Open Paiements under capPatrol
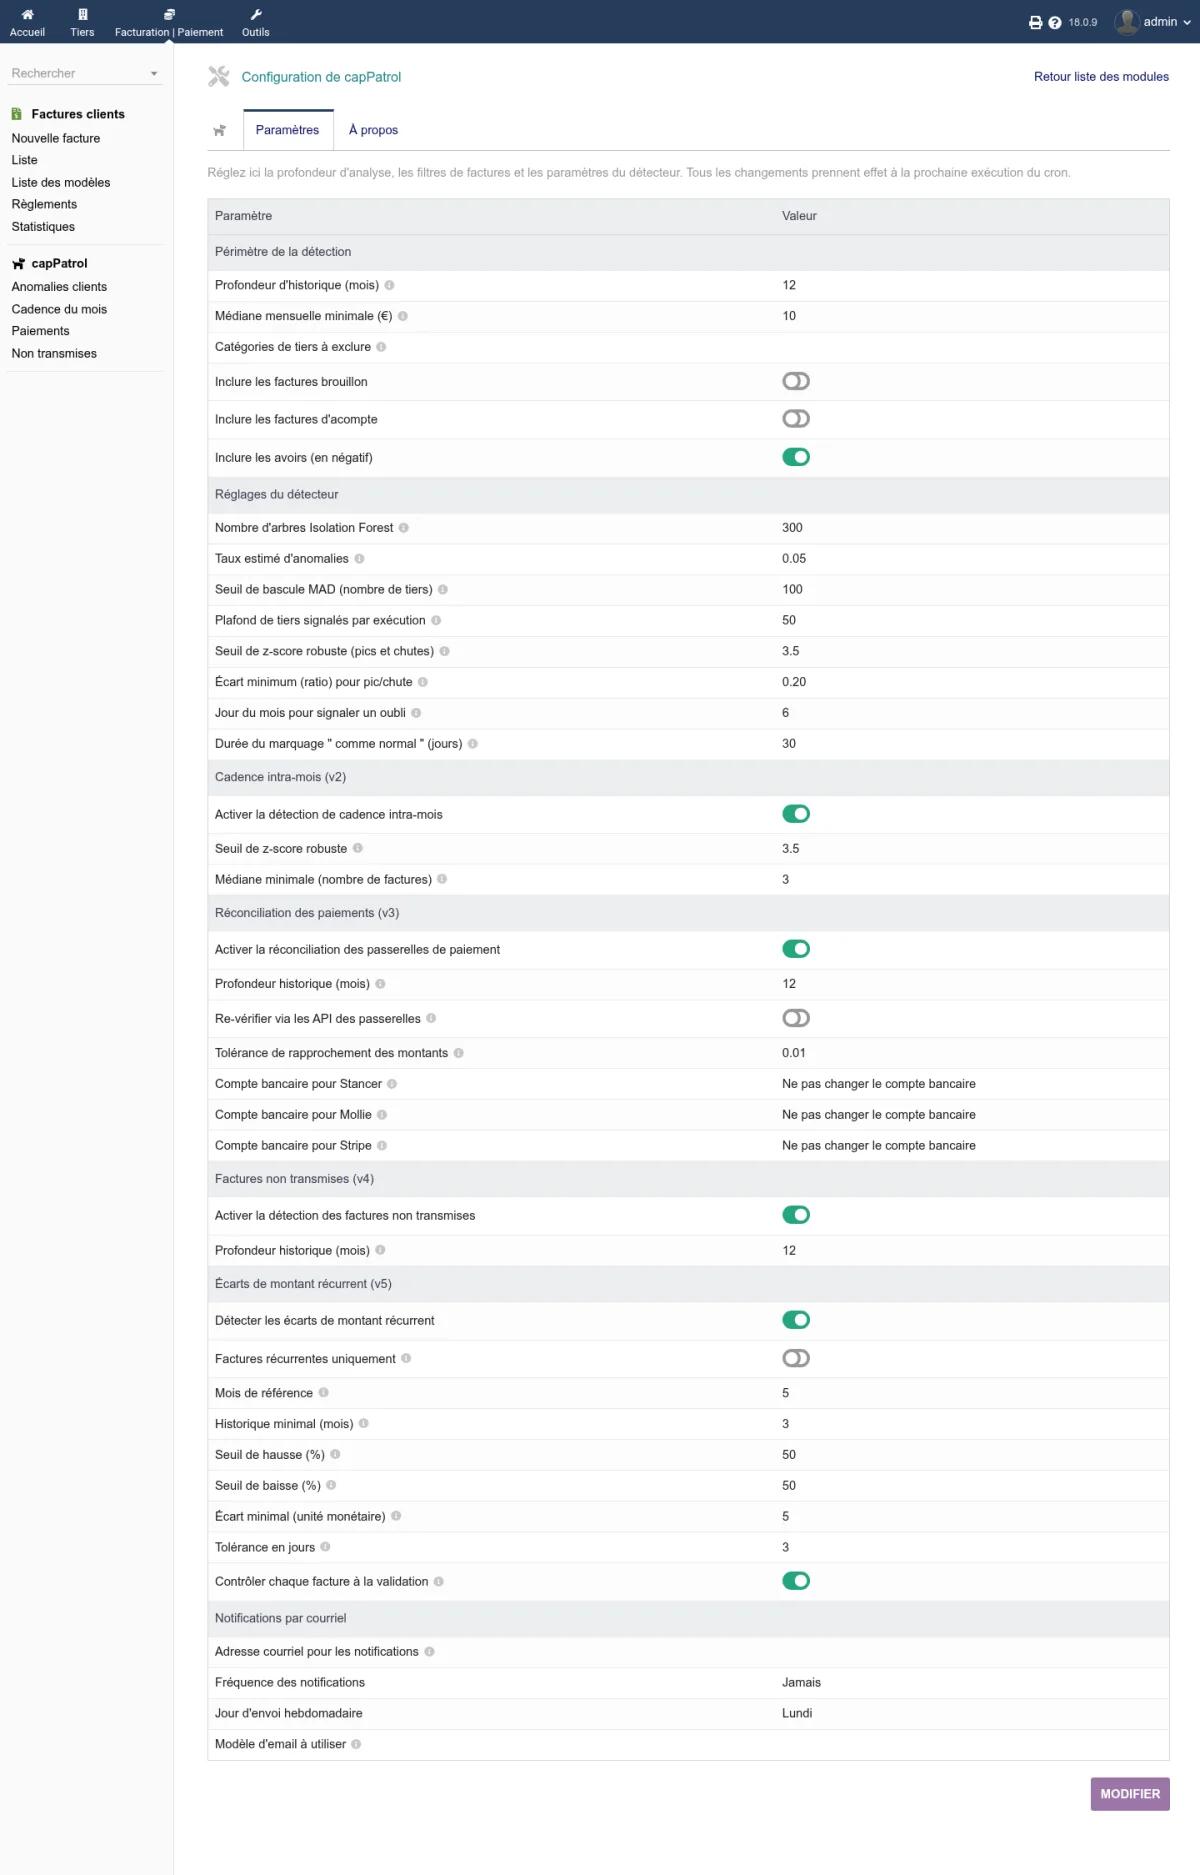Image resolution: width=1200 pixels, height=1875 pixels. (x=41, y=331)
